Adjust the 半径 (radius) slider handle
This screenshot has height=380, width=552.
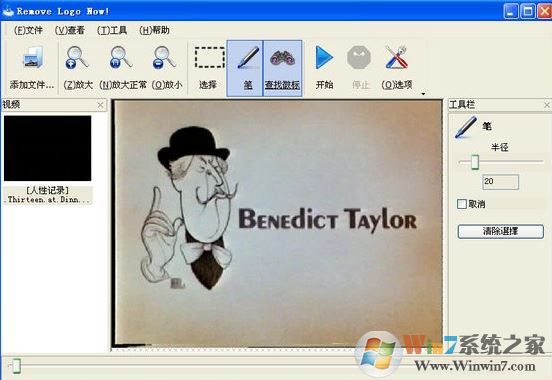point(475,162)
